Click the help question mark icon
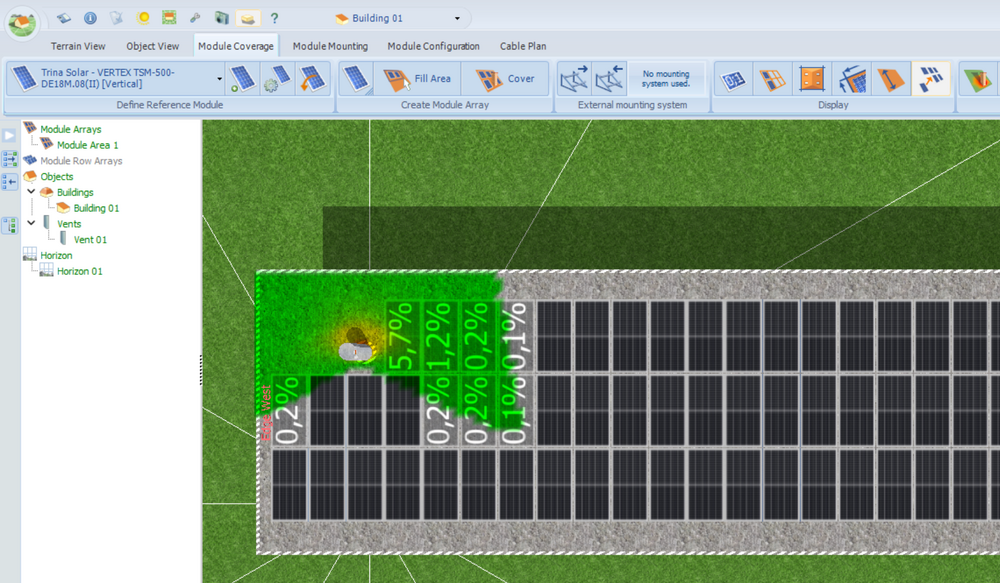This screenshot has height=583, width=1000. (274, 18)
